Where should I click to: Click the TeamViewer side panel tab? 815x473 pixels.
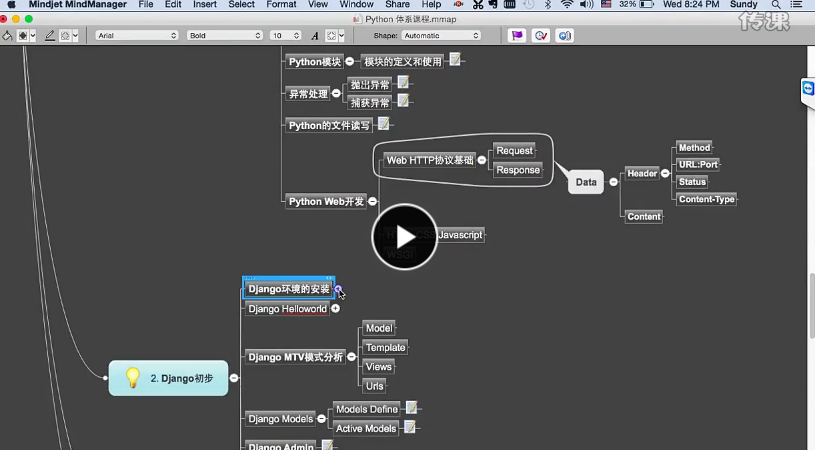point(807,89)
